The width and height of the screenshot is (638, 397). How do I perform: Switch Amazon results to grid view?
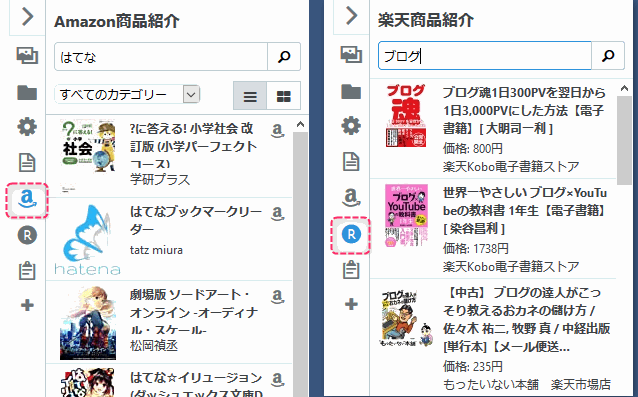[284, 96]
